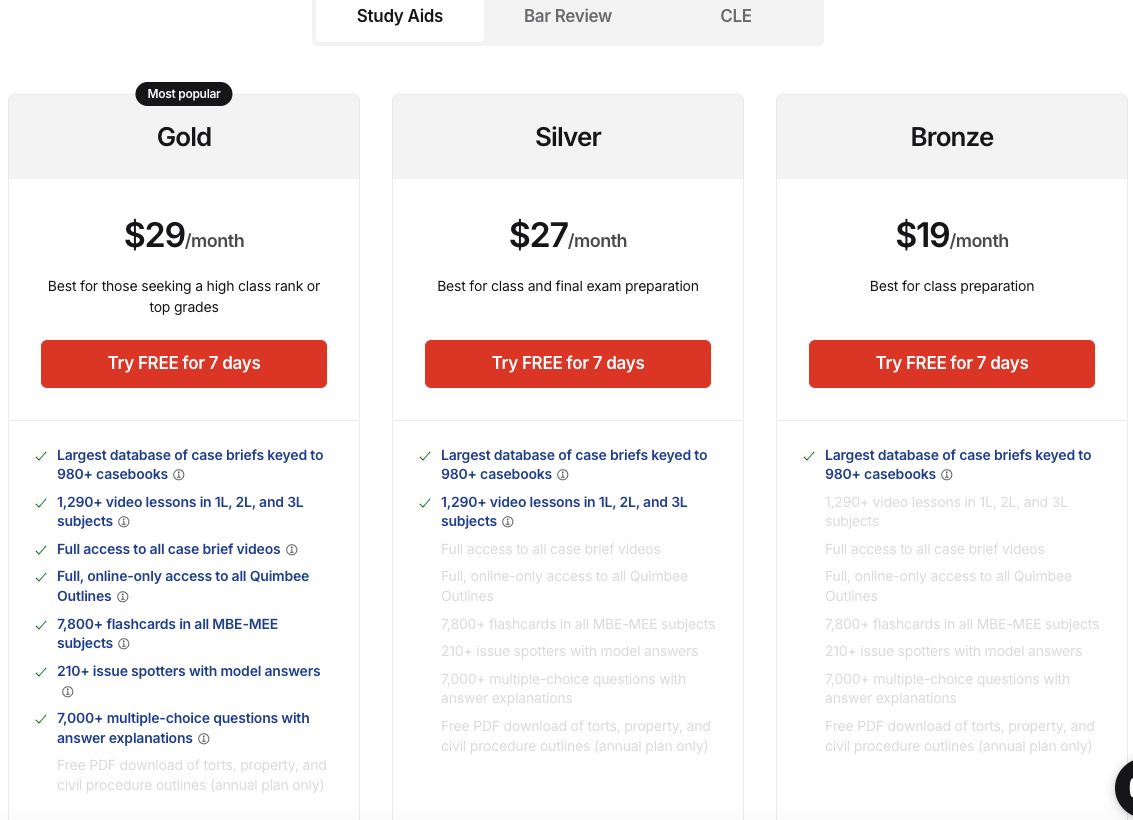1133x820 pixels.
Task: Click info icon under Gold issue spotters feature
Action: pyautogui.click(x=68, y=692)
